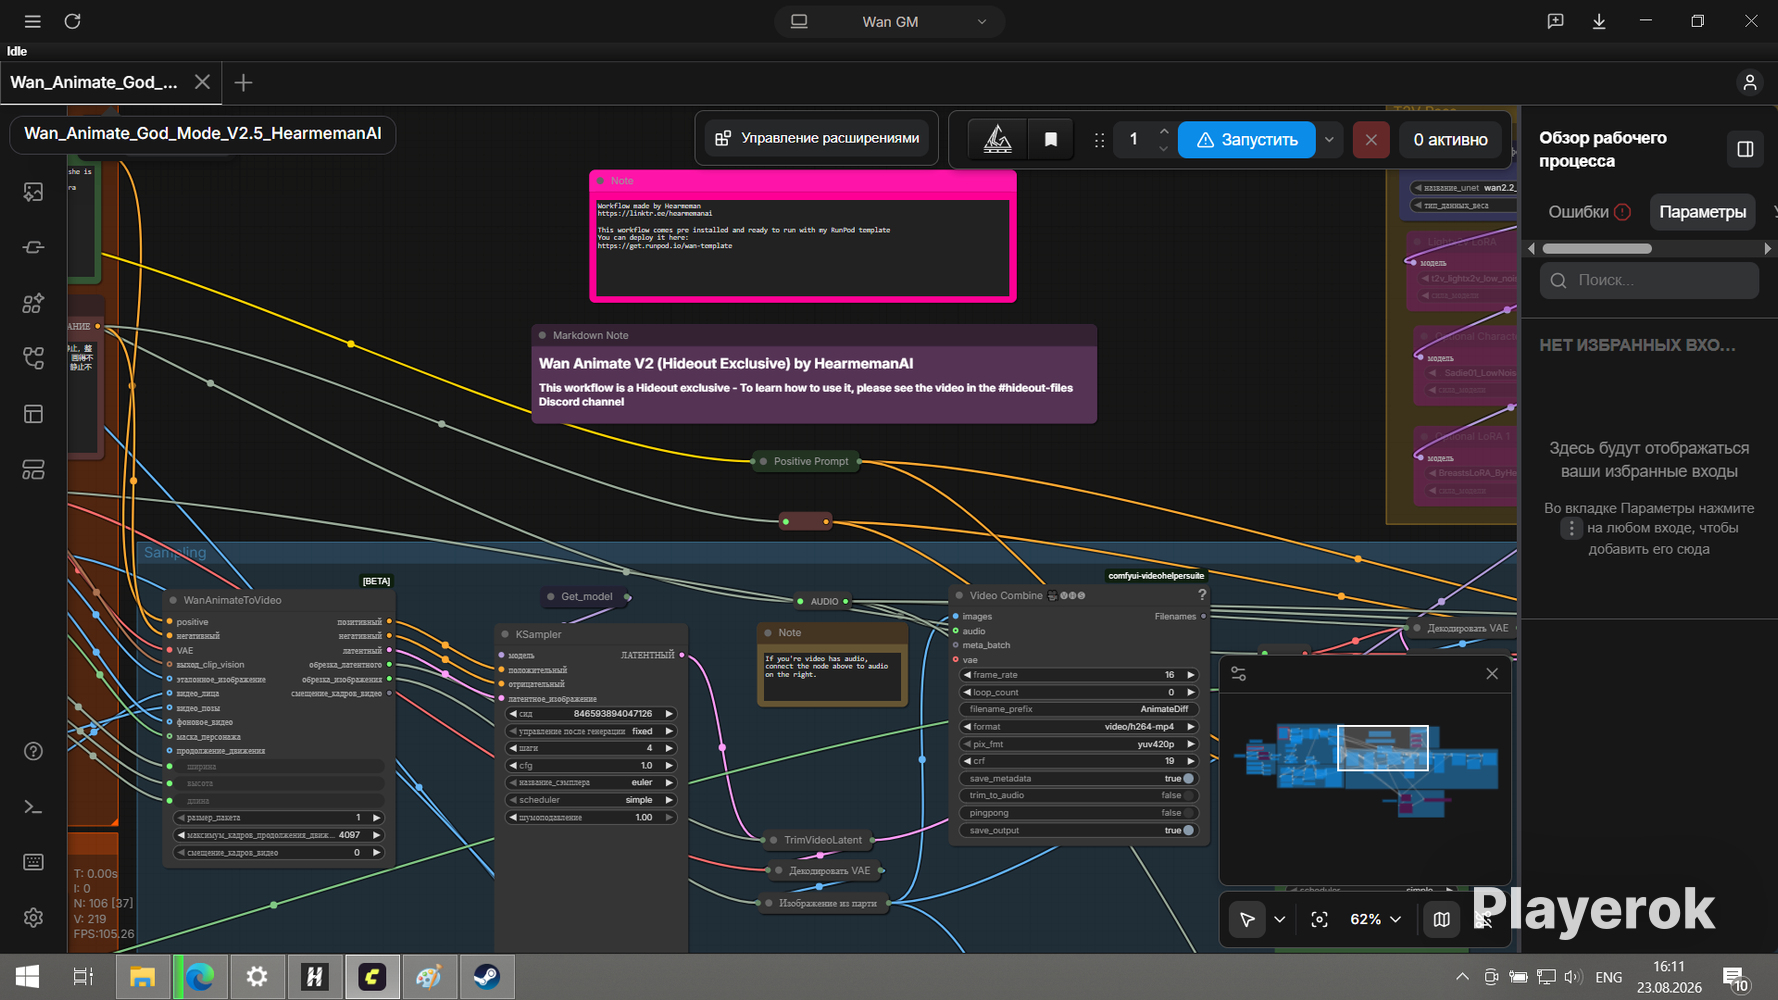
Task: Open the pix_fmt yuv420p selector
Action: click(1077, 744)
